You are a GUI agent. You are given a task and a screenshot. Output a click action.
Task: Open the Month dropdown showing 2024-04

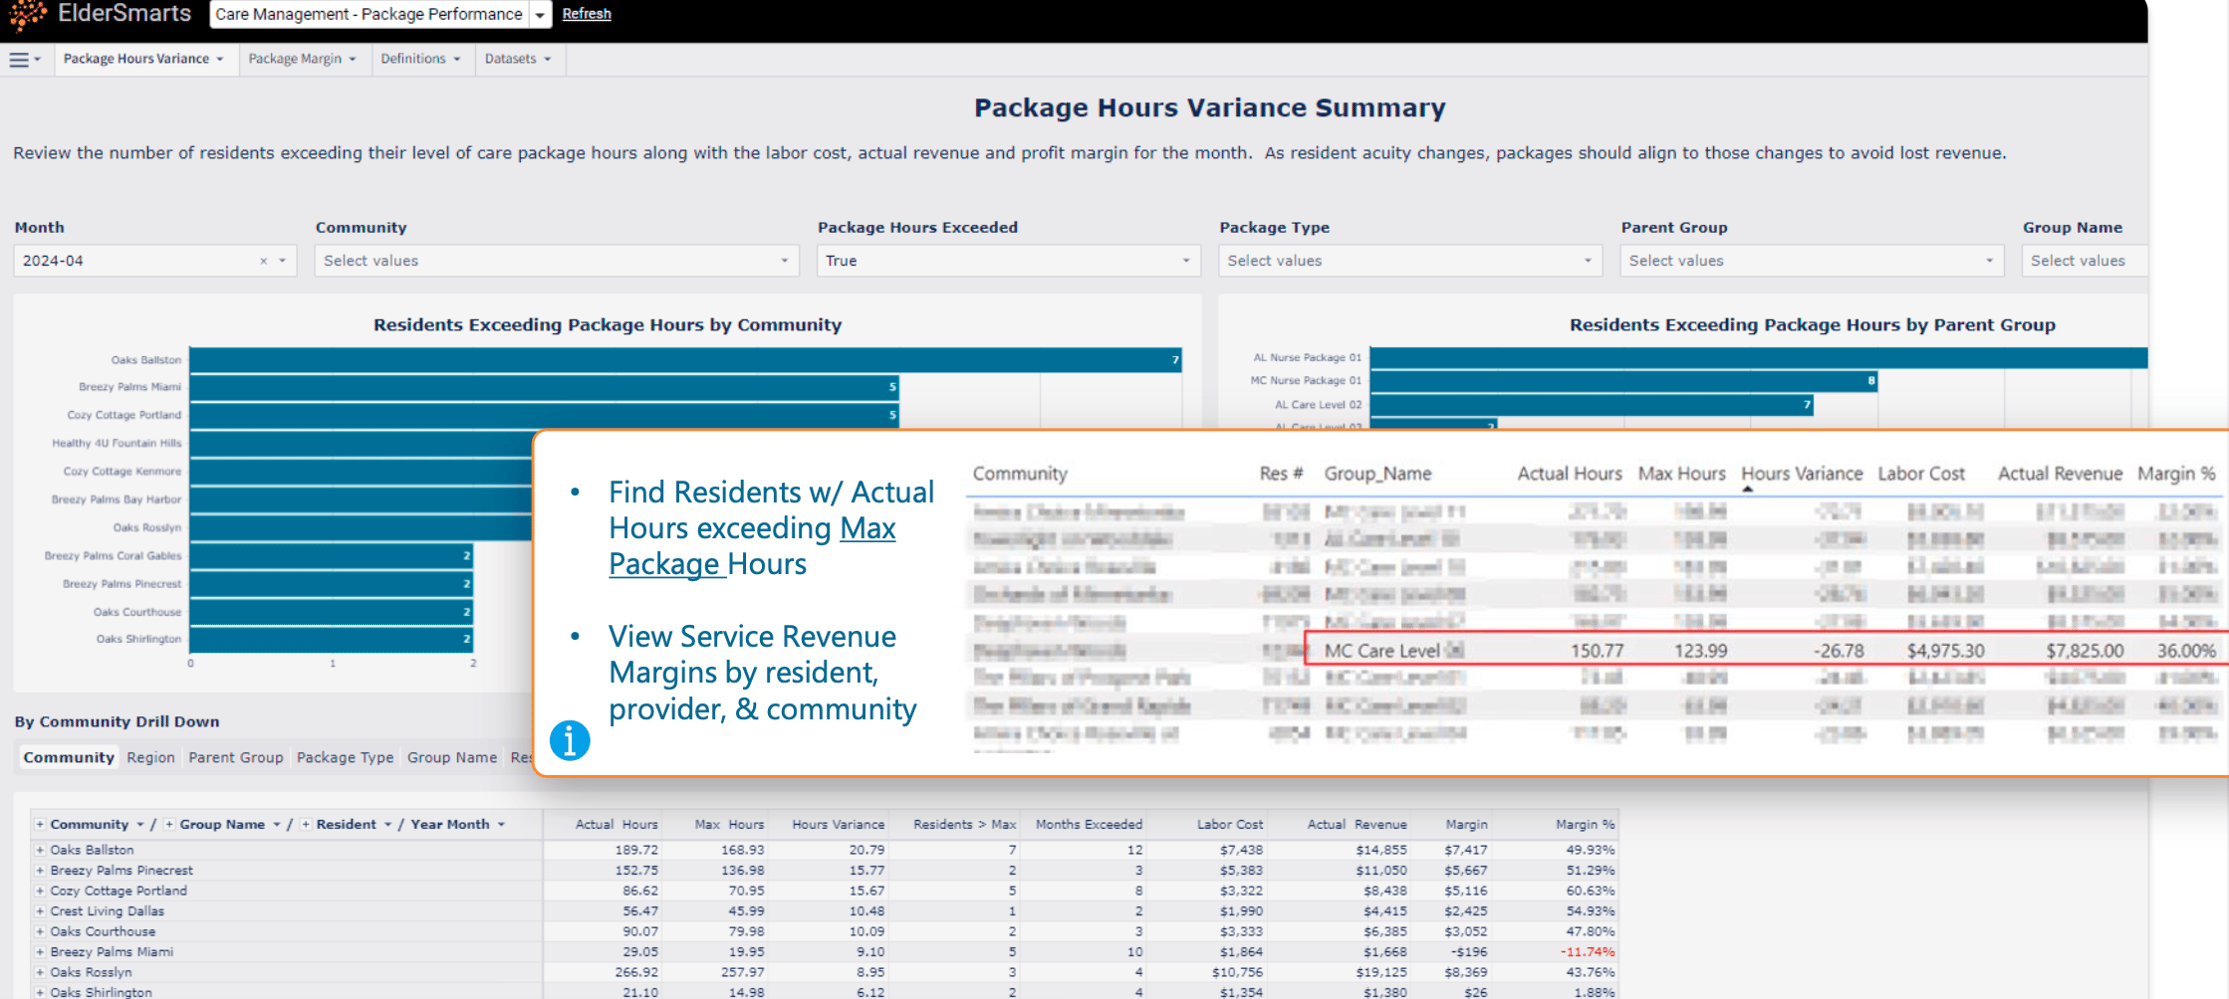pyautogui.click(x=155, y=261)
